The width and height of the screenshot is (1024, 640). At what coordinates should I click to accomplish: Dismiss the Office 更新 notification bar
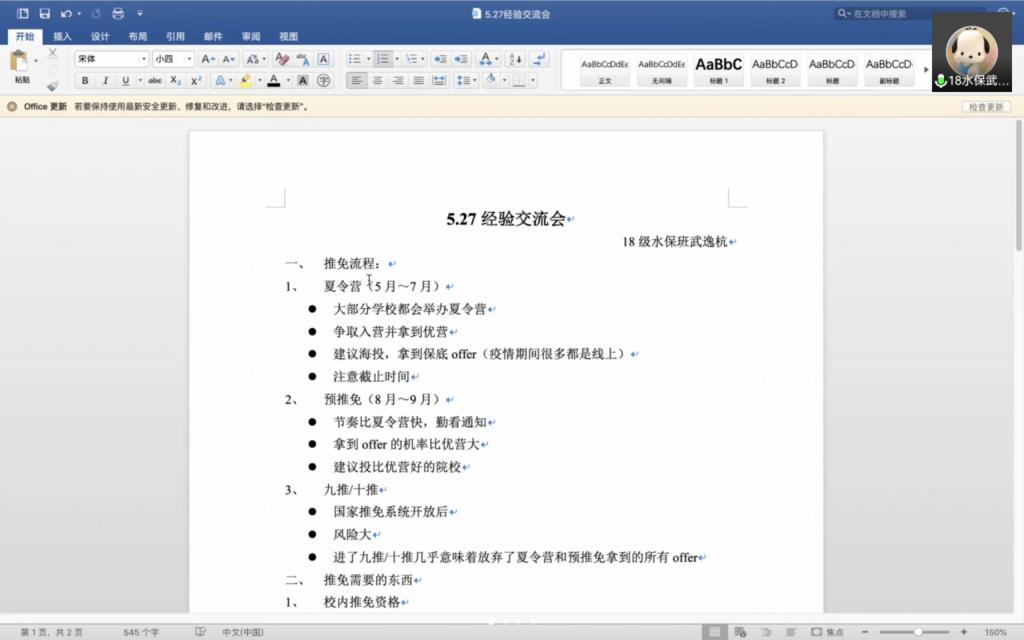12,106
